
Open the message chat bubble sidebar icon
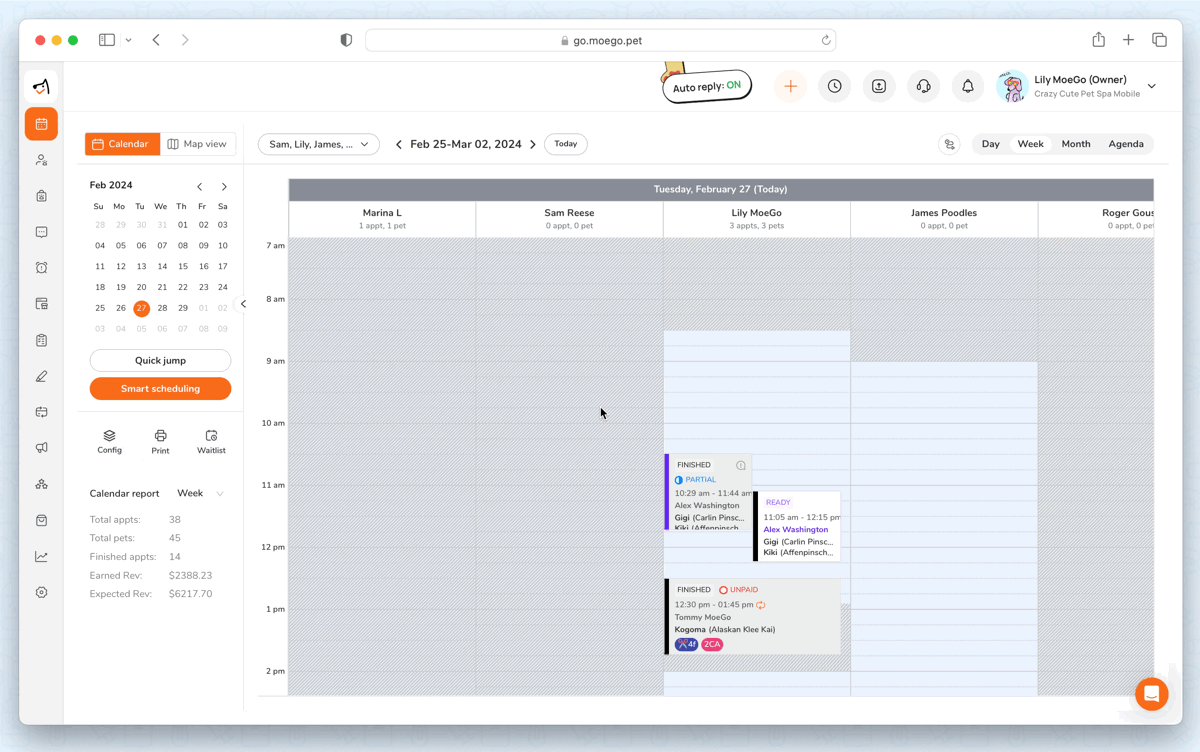(41, 232)
